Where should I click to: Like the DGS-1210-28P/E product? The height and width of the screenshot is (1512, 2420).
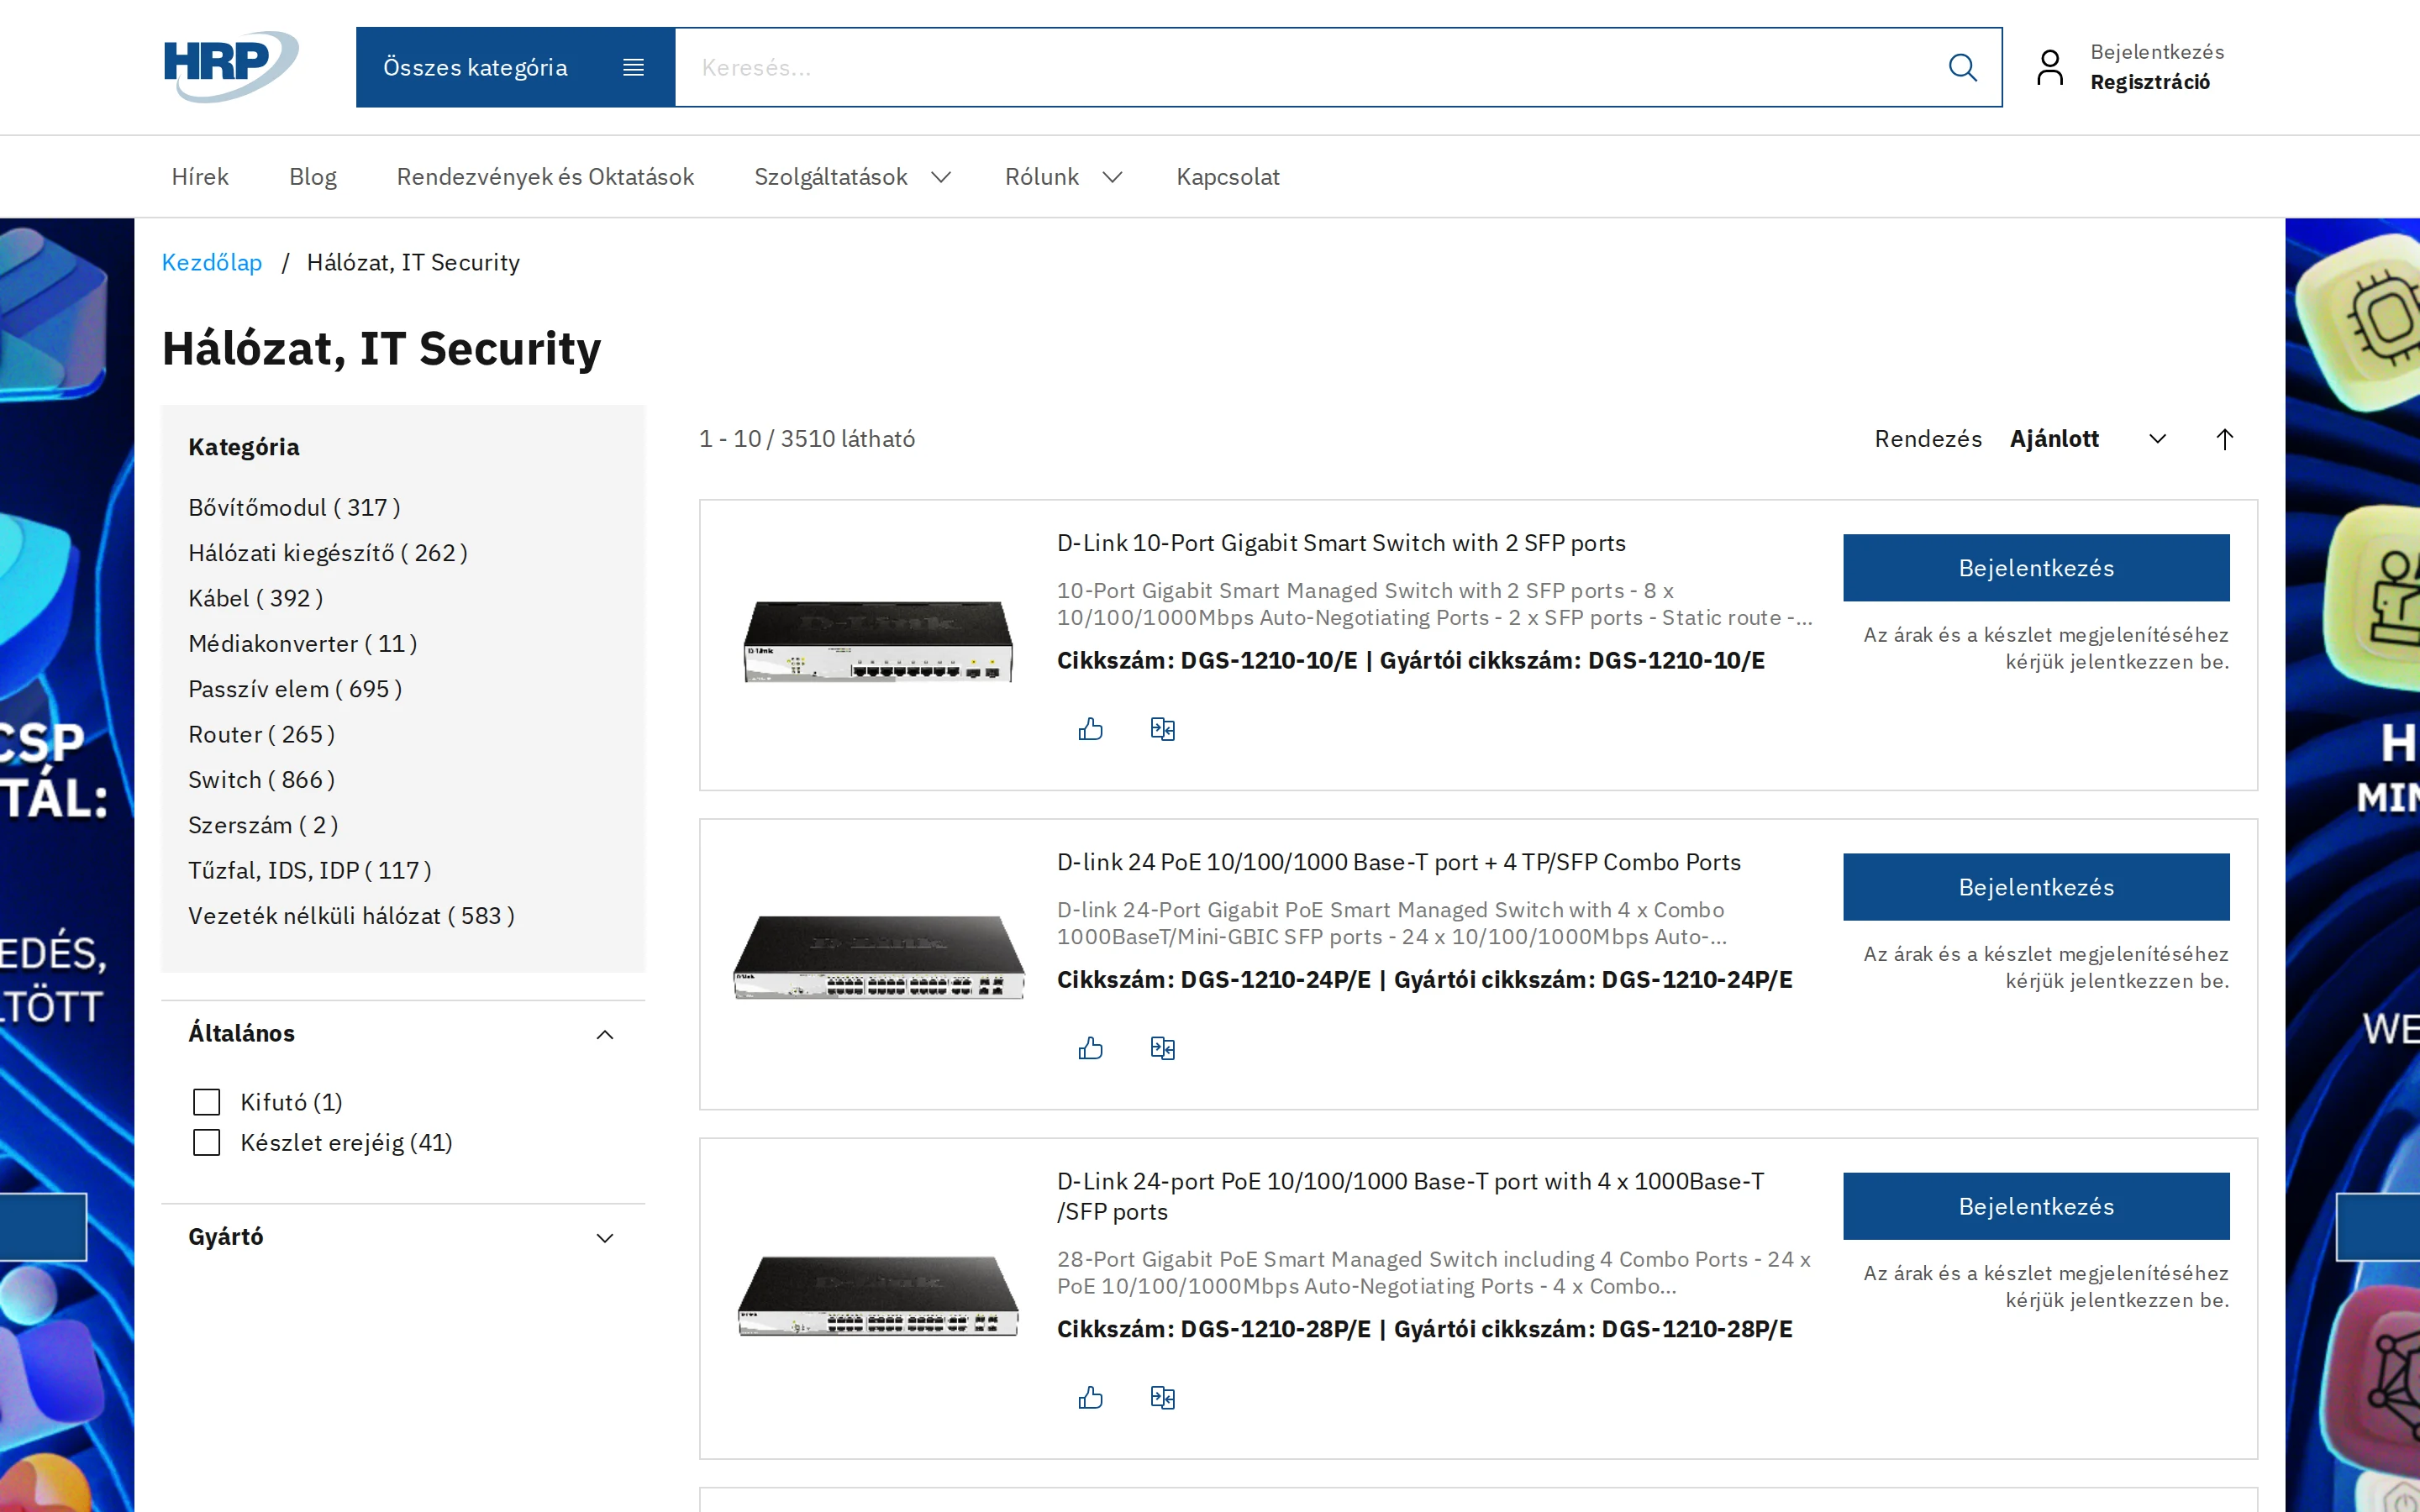pyautogui.click(x=1090, y=1397)
